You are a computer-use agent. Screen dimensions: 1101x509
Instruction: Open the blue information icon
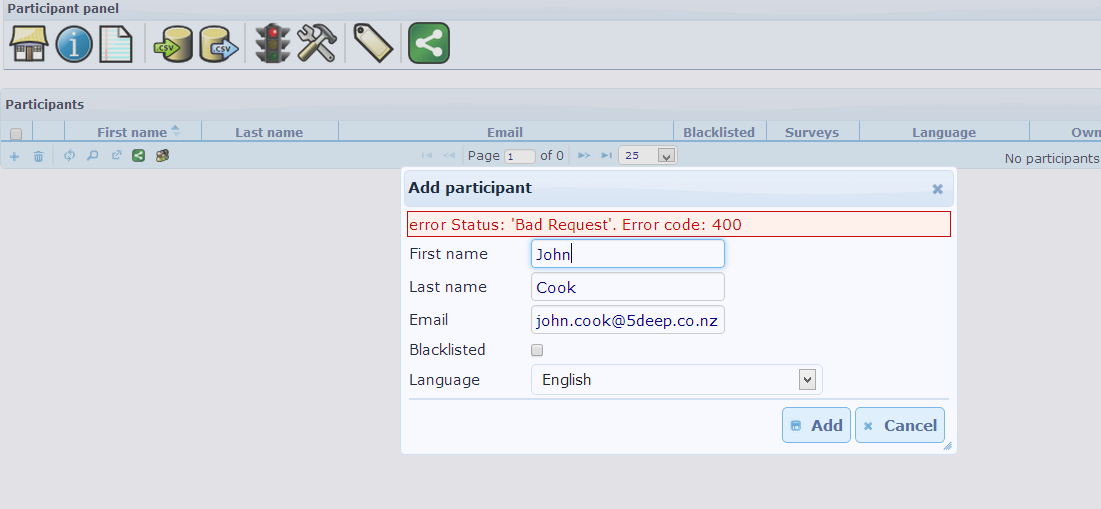click(74, 44)
